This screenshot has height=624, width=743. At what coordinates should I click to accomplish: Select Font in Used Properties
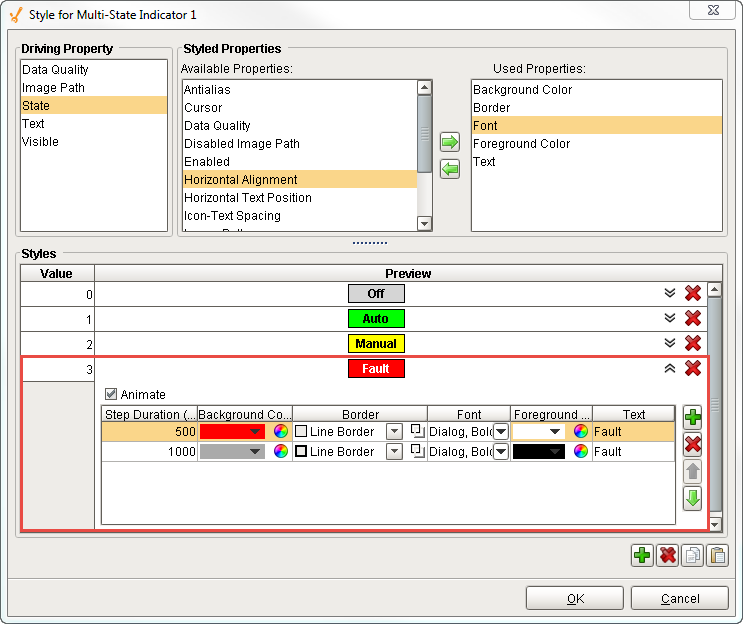pyautogui.click(x=597, y=126)
